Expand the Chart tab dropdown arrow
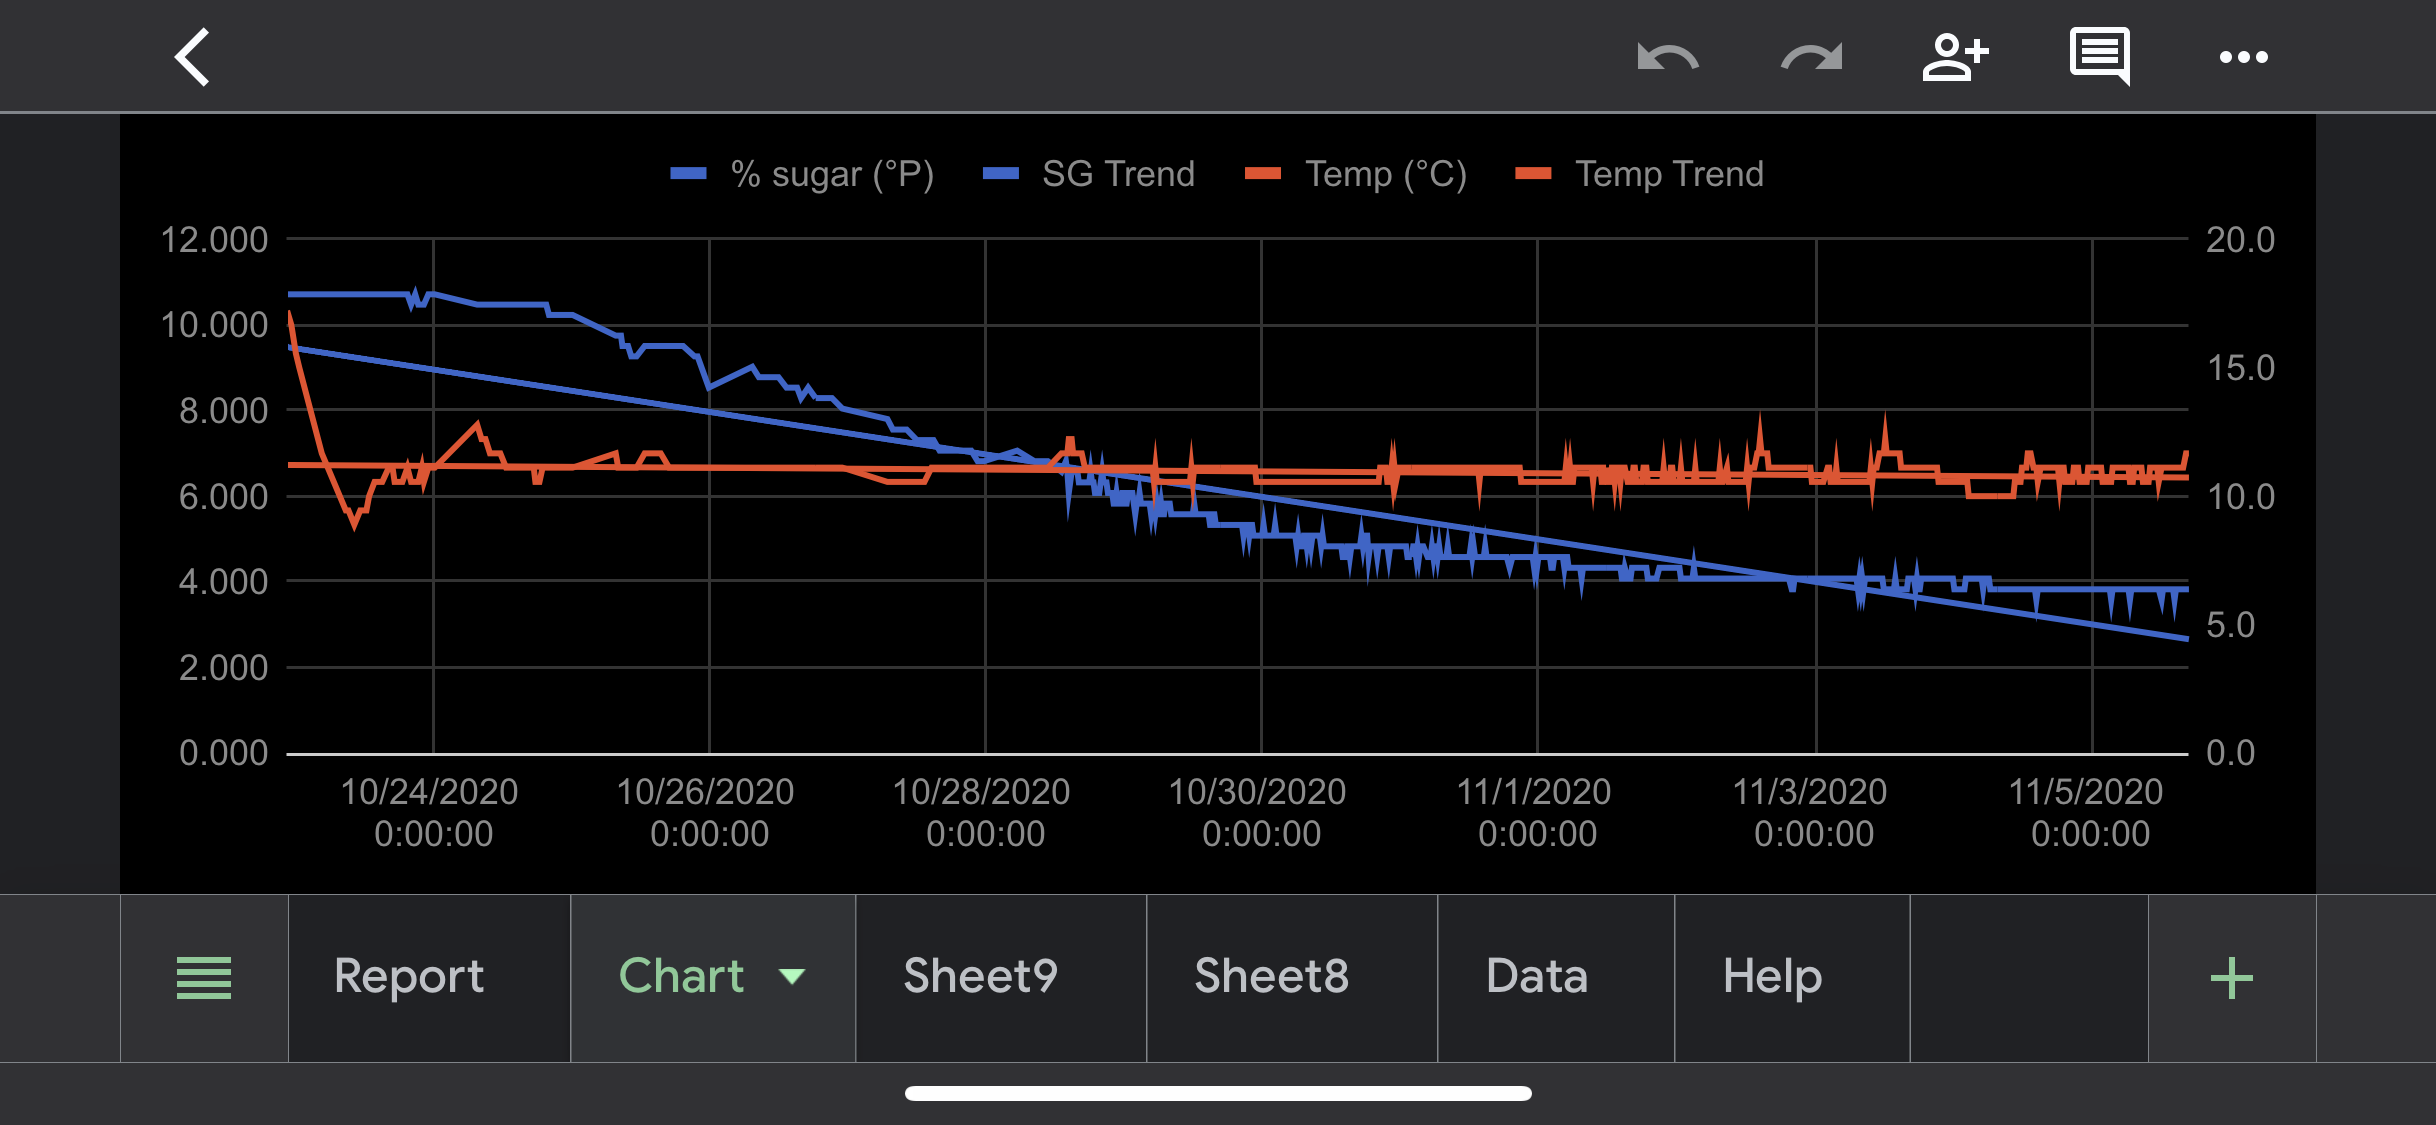This screenshot has height=1125, width=2436. coord(792,976)
